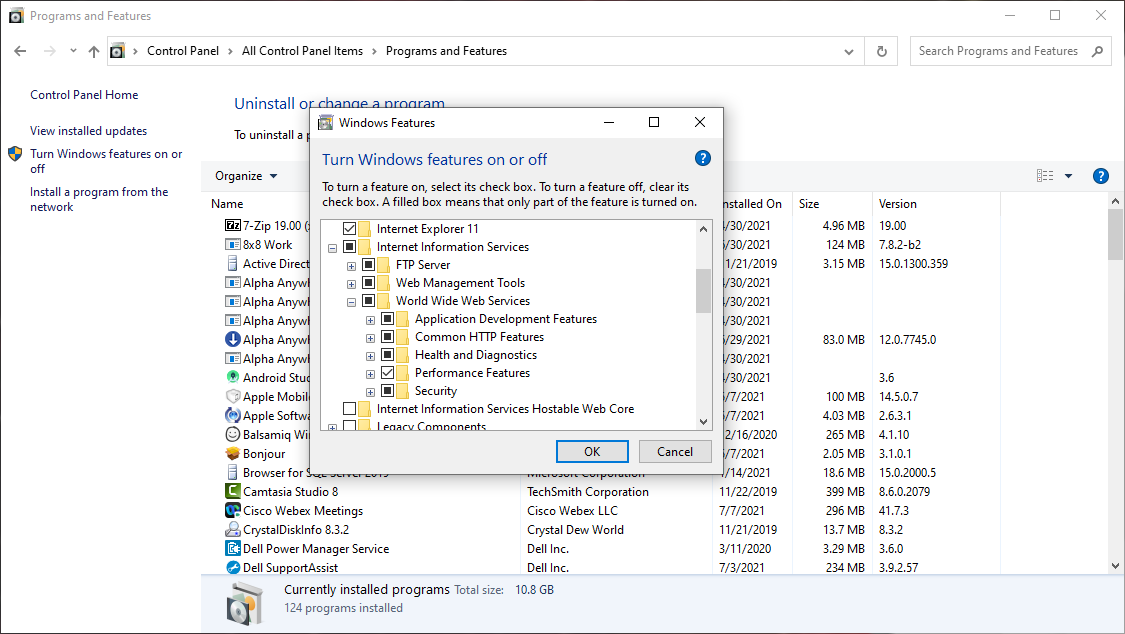The width and height of the screenshot is (1125, 634).
Task: Click the change view layout icon
Action: [x=1045, y=176]
